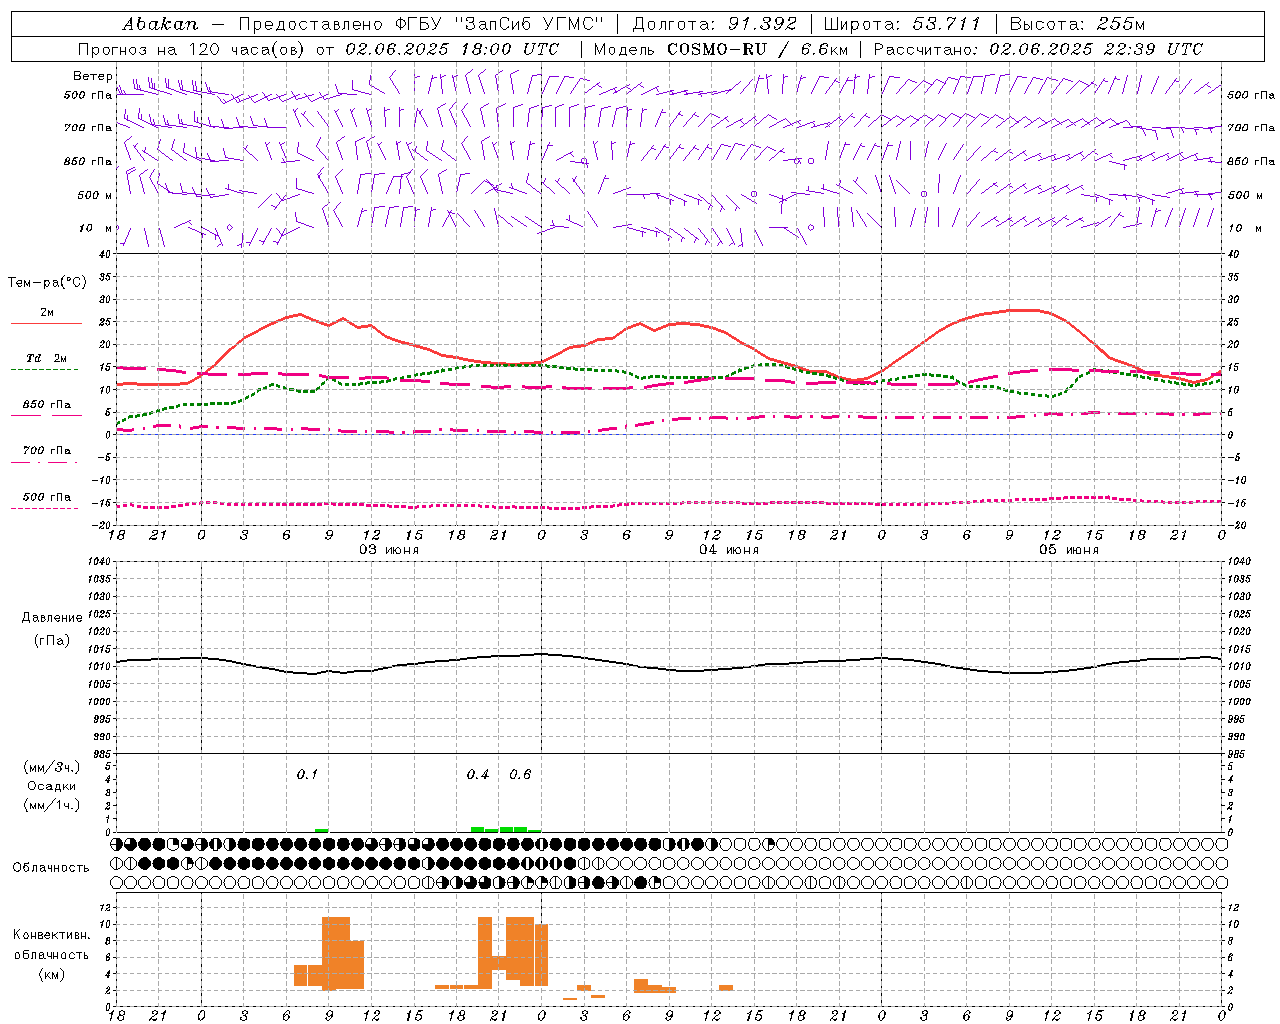Screen dimensions: 1280x1024
Task: Click the (гПа) unit label under Давление
Action: tap(52, 640)
